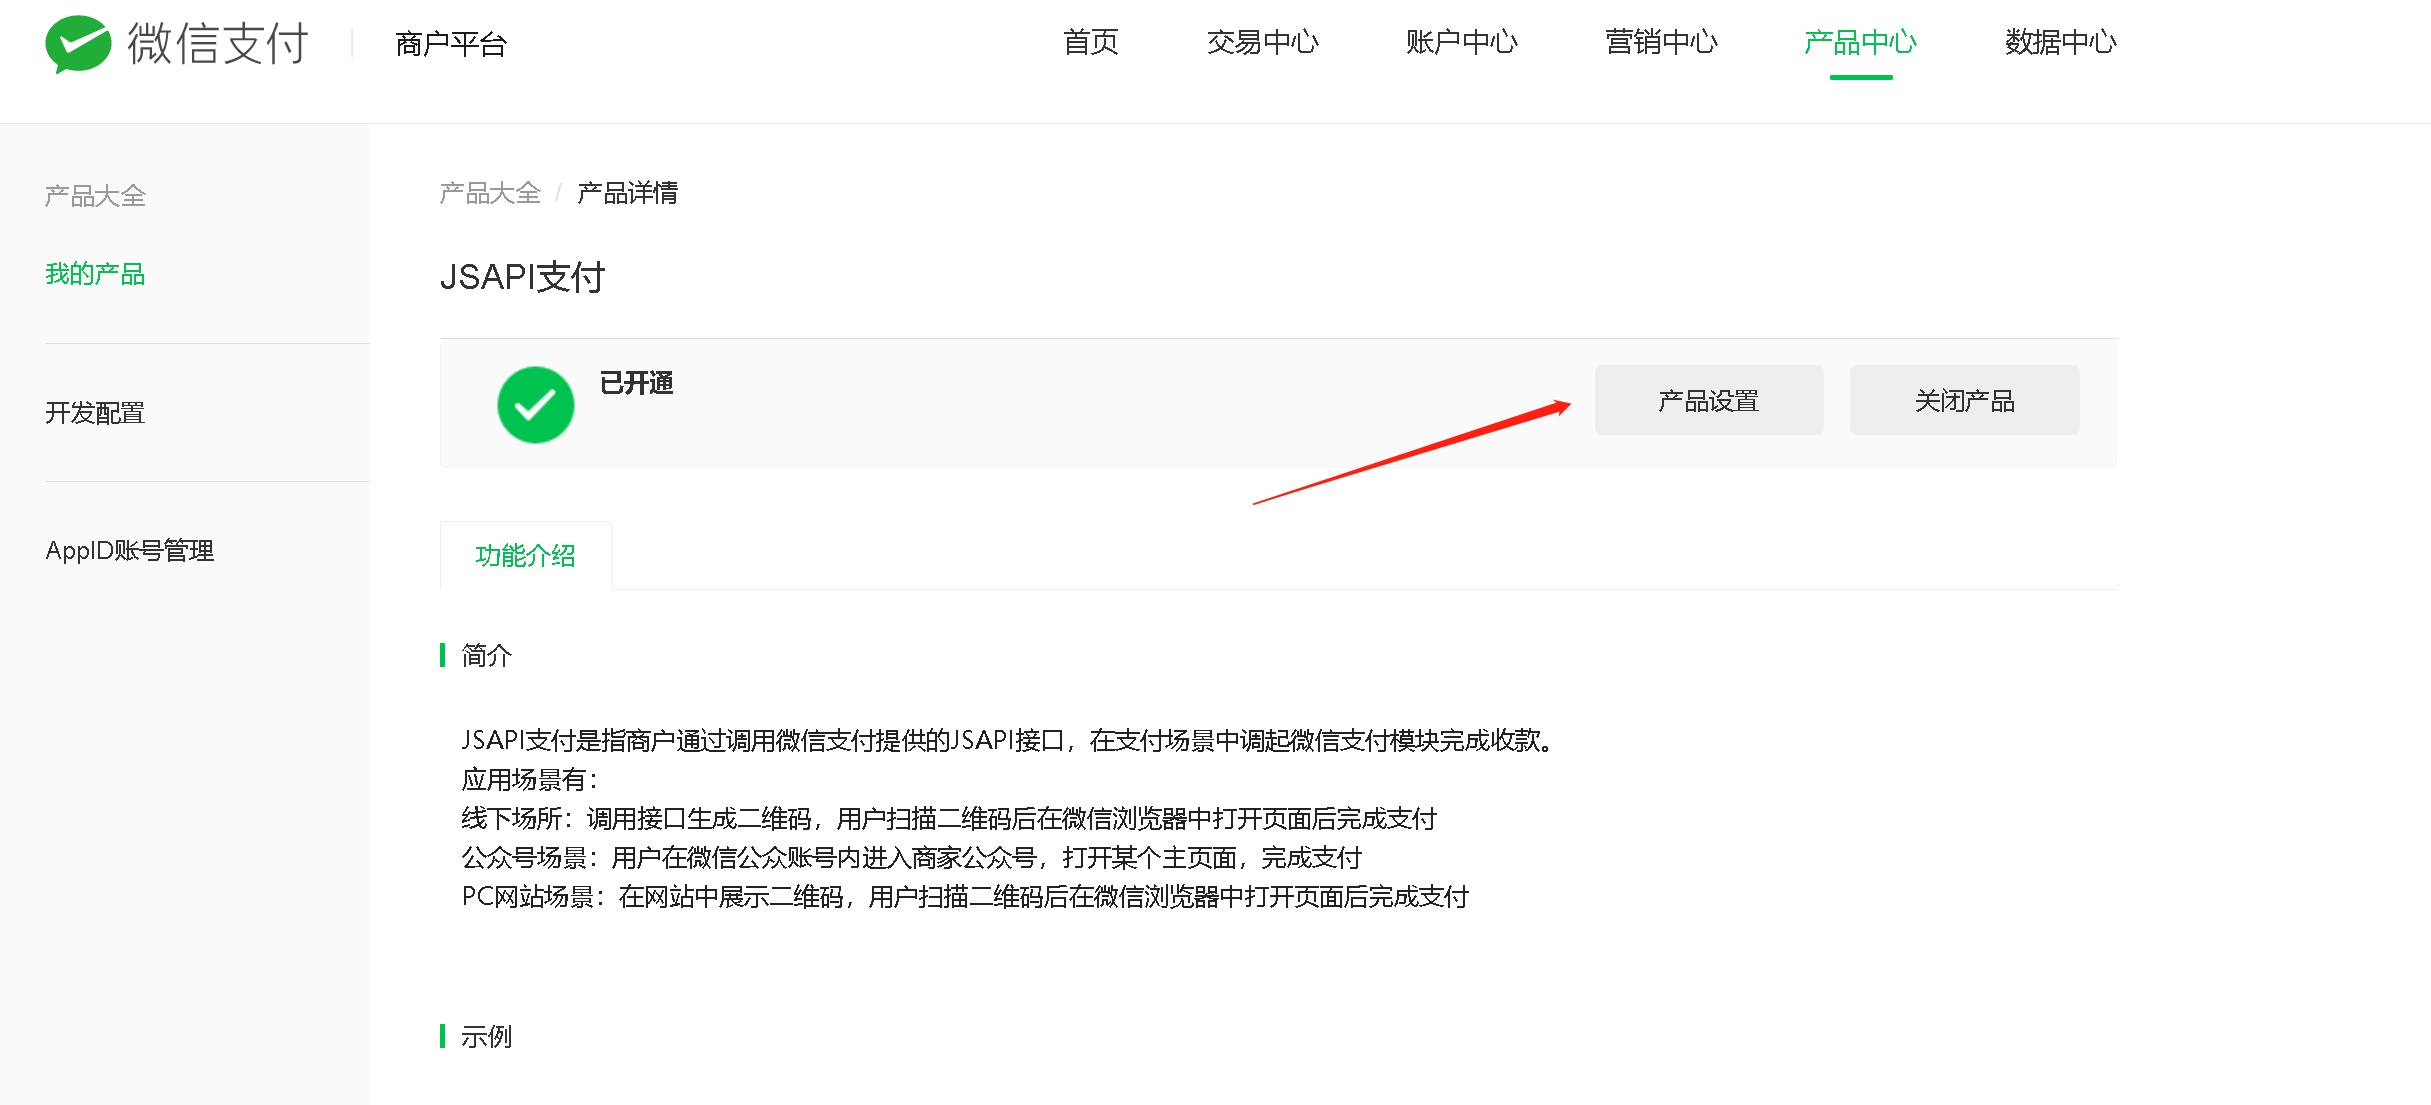Open the 首页 navigation item

[x=1091, y=42]
